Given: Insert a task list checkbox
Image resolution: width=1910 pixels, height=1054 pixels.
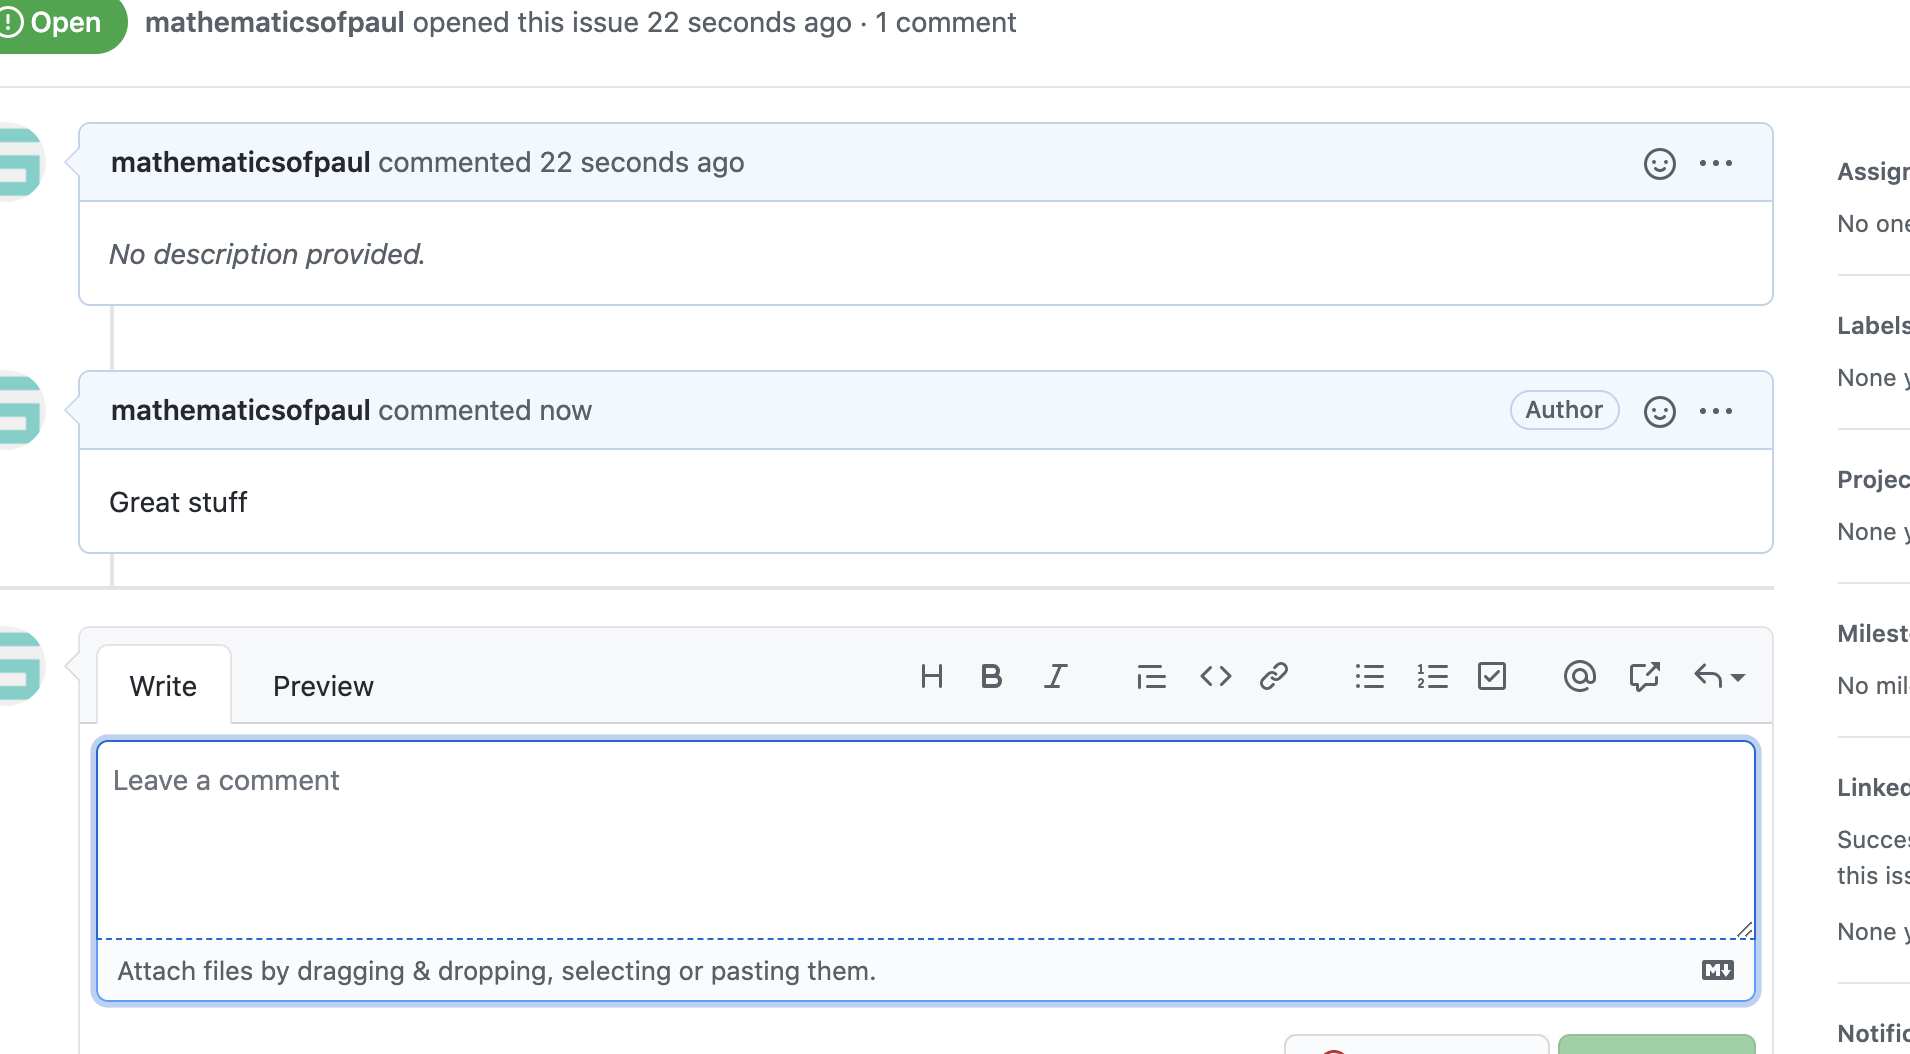Looking at the screenshot, I should (x=1492, y=676).
